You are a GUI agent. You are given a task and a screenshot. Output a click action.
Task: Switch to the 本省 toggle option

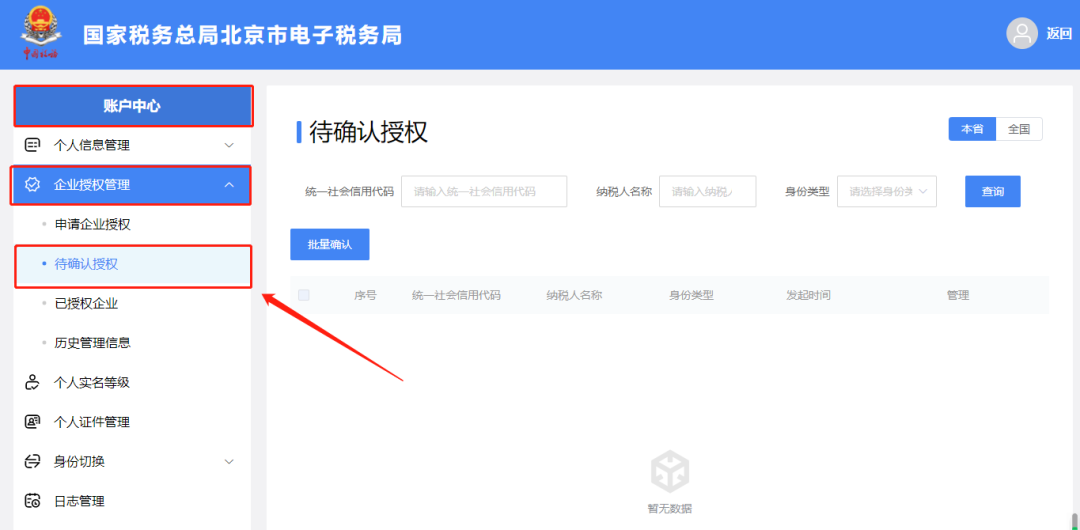coord(972,129)
